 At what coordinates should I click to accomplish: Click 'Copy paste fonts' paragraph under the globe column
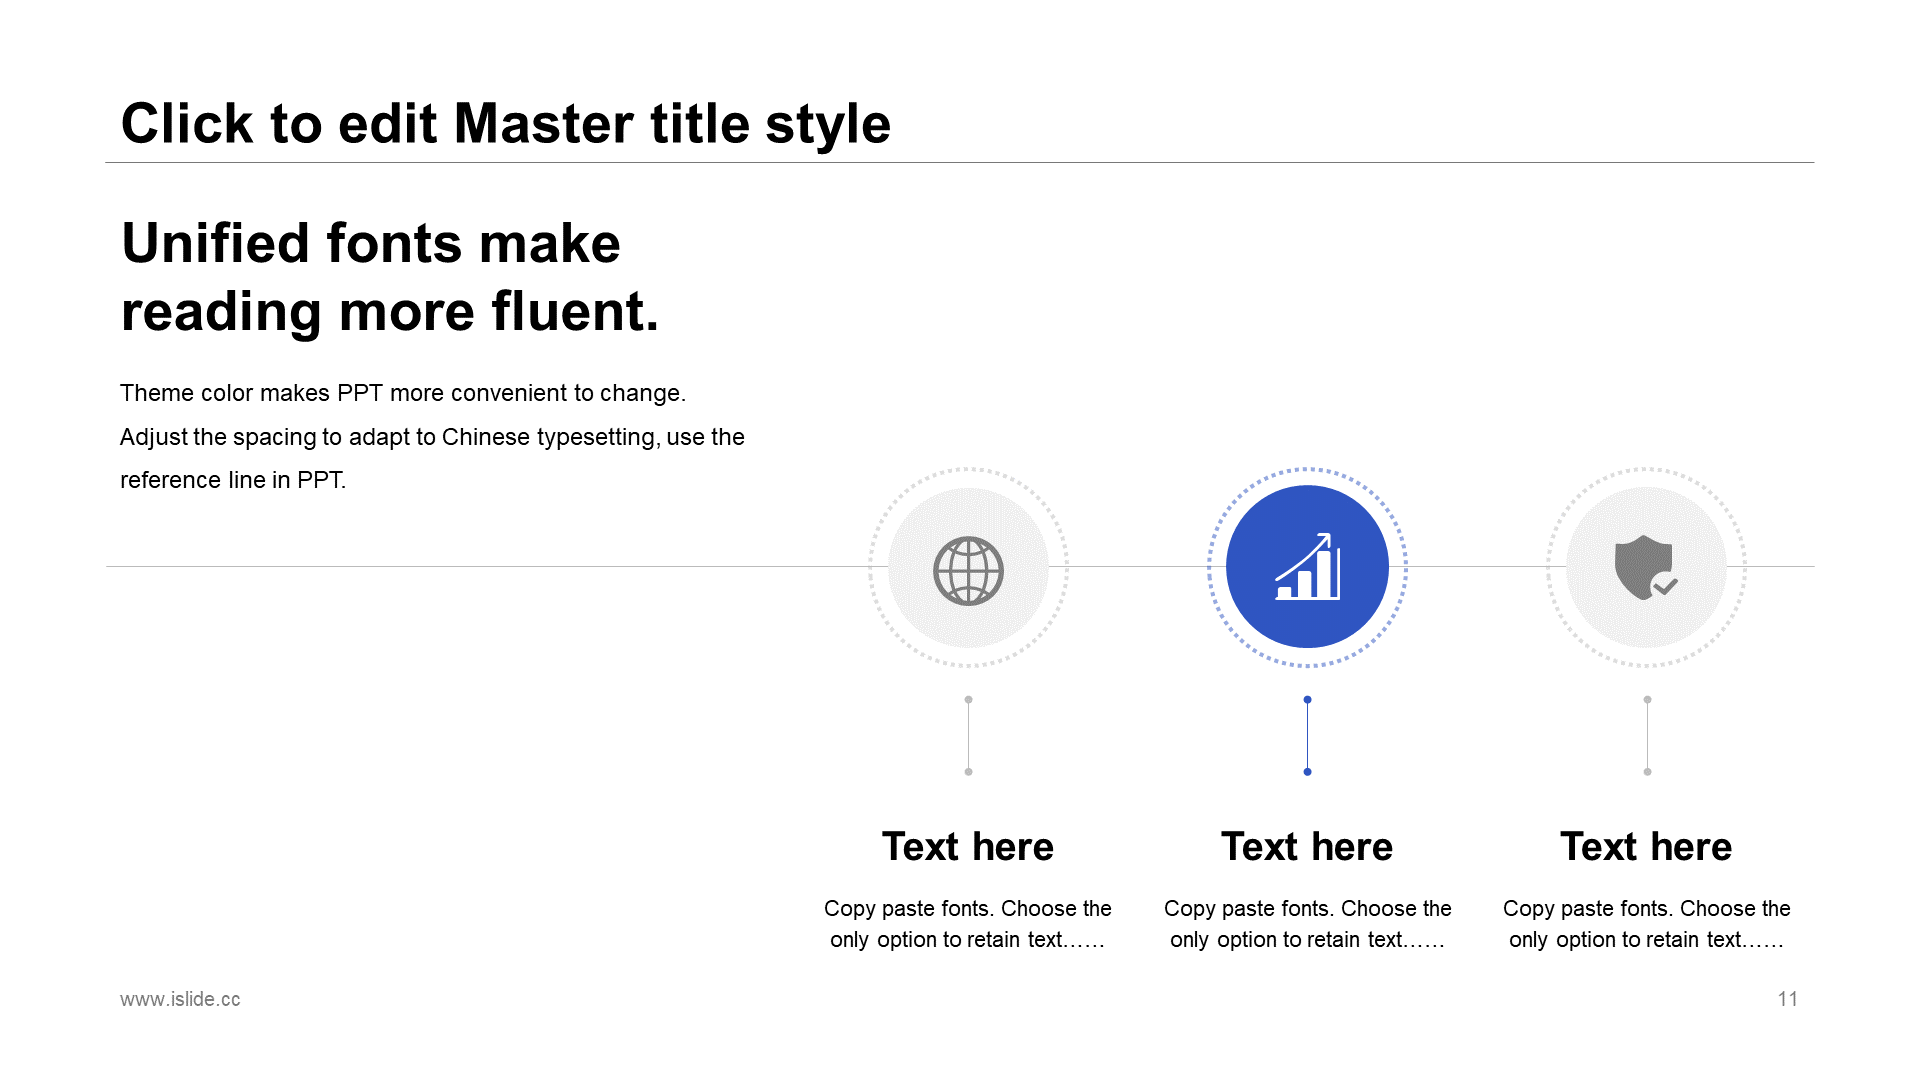(x=968, y=924)
